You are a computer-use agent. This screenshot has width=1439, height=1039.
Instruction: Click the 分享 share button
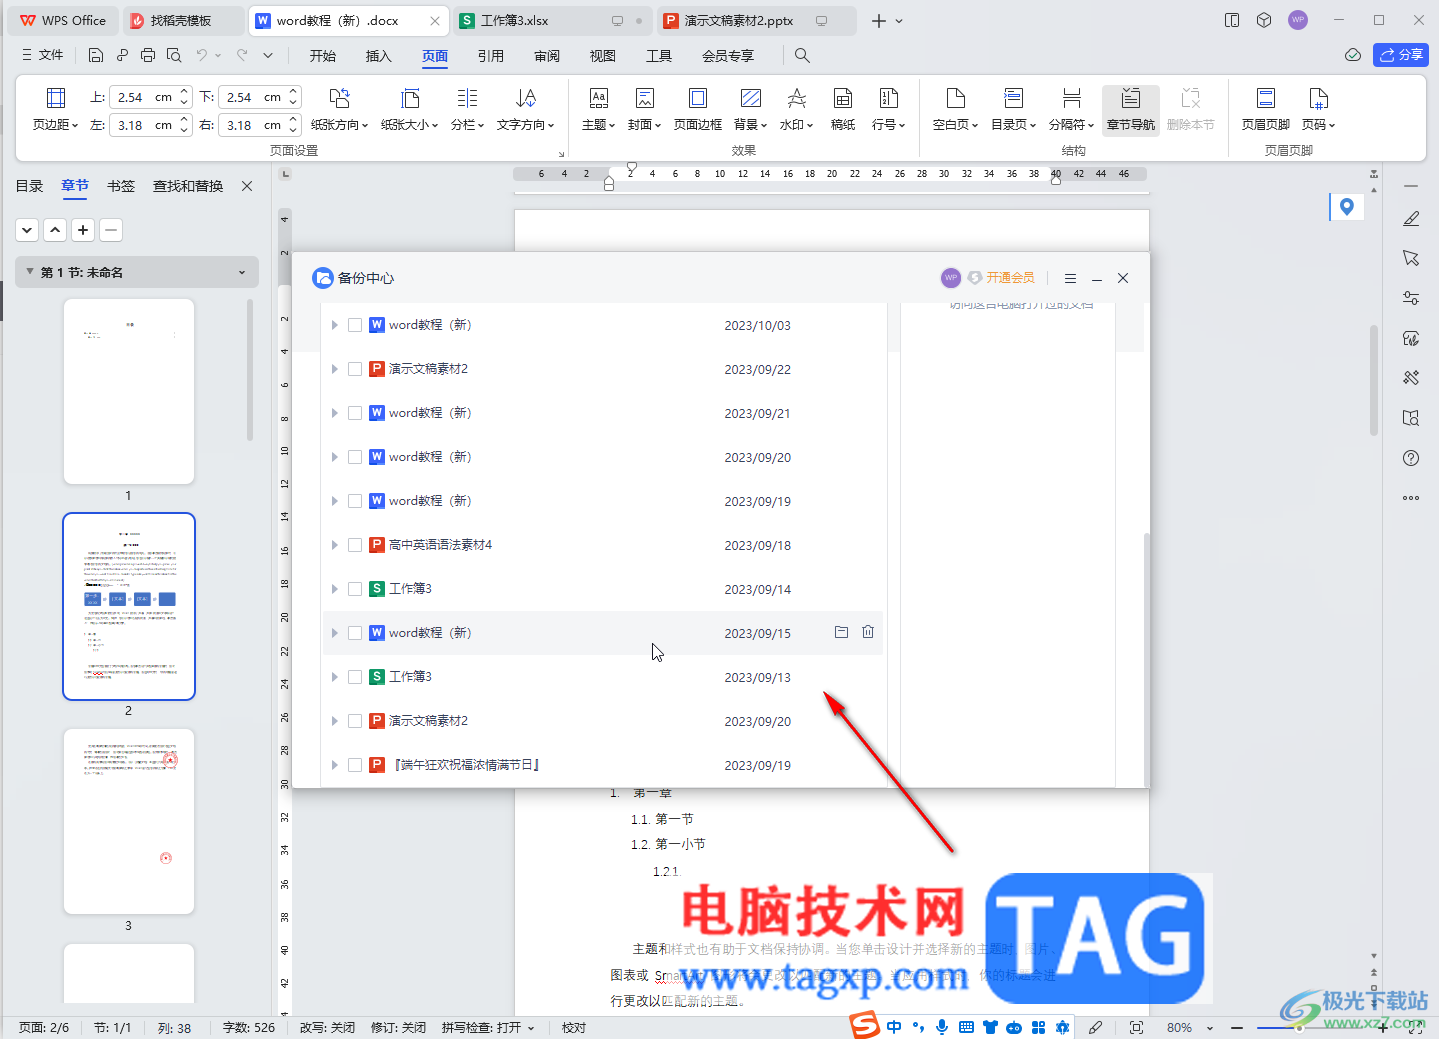[x=1401, y=55]
